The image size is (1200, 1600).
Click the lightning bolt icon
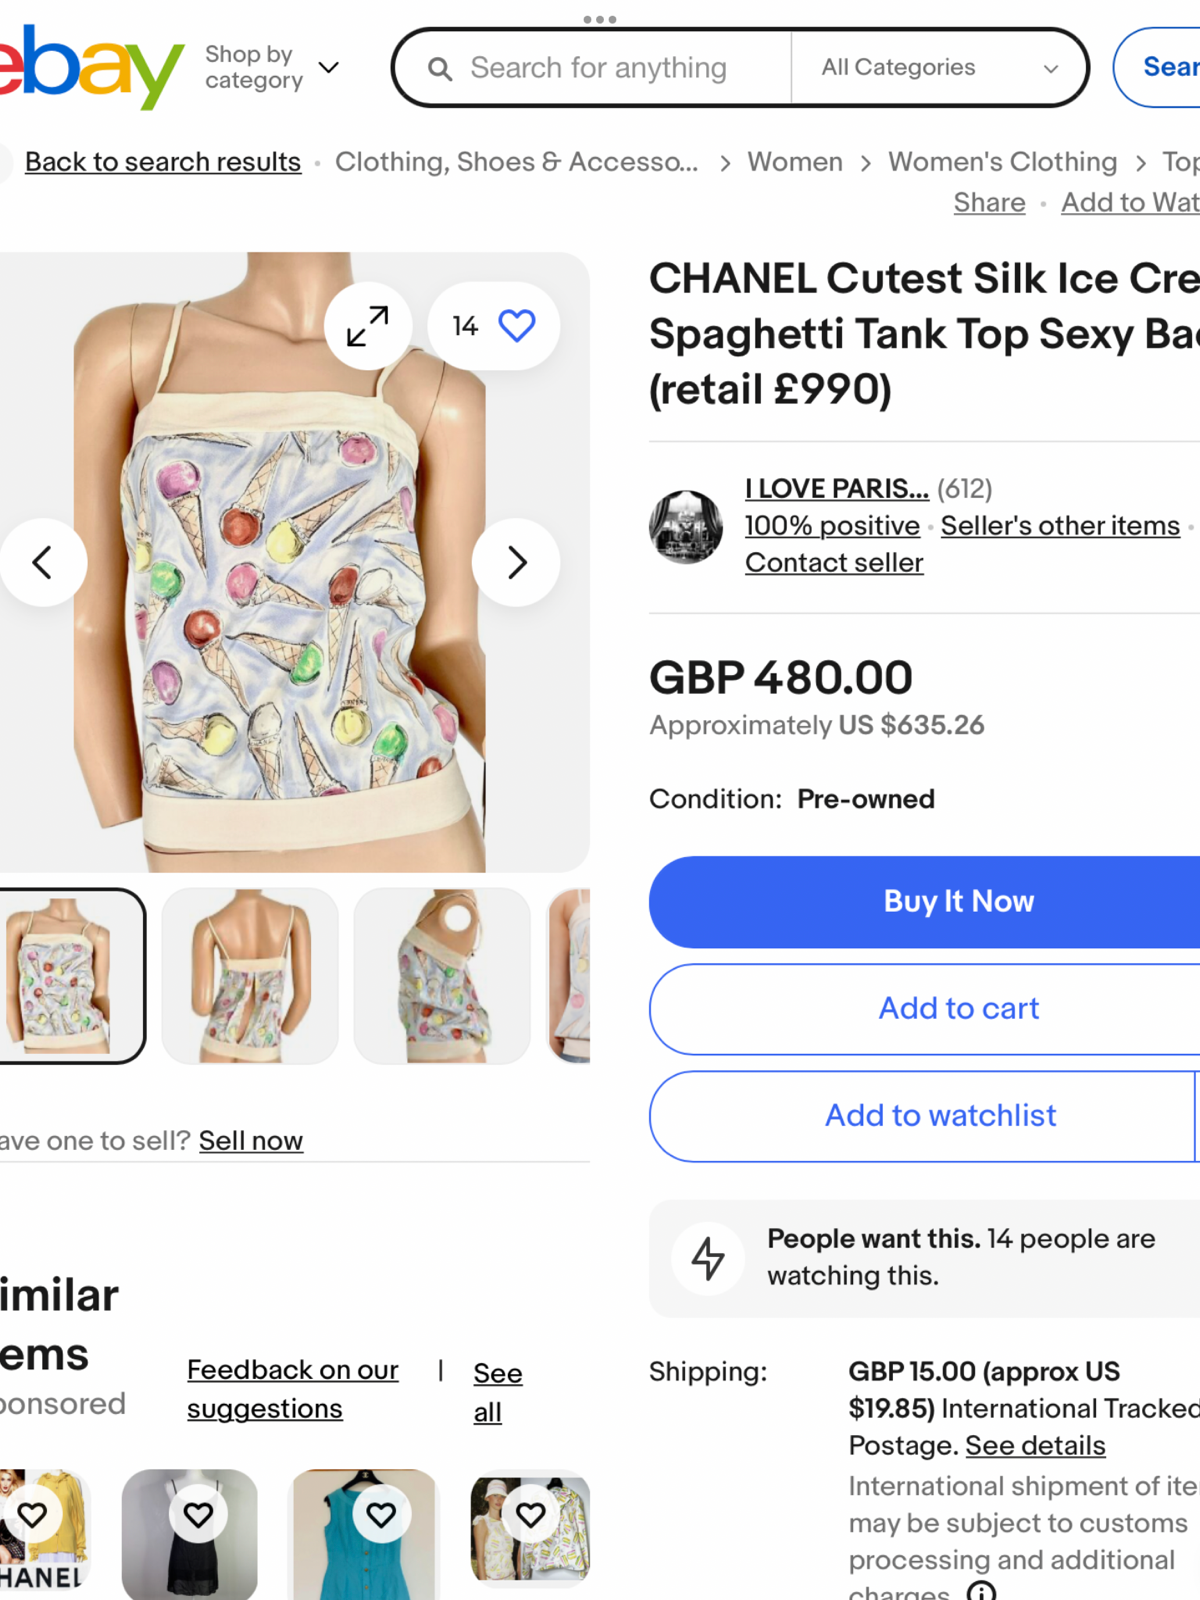coord(708,1258)
